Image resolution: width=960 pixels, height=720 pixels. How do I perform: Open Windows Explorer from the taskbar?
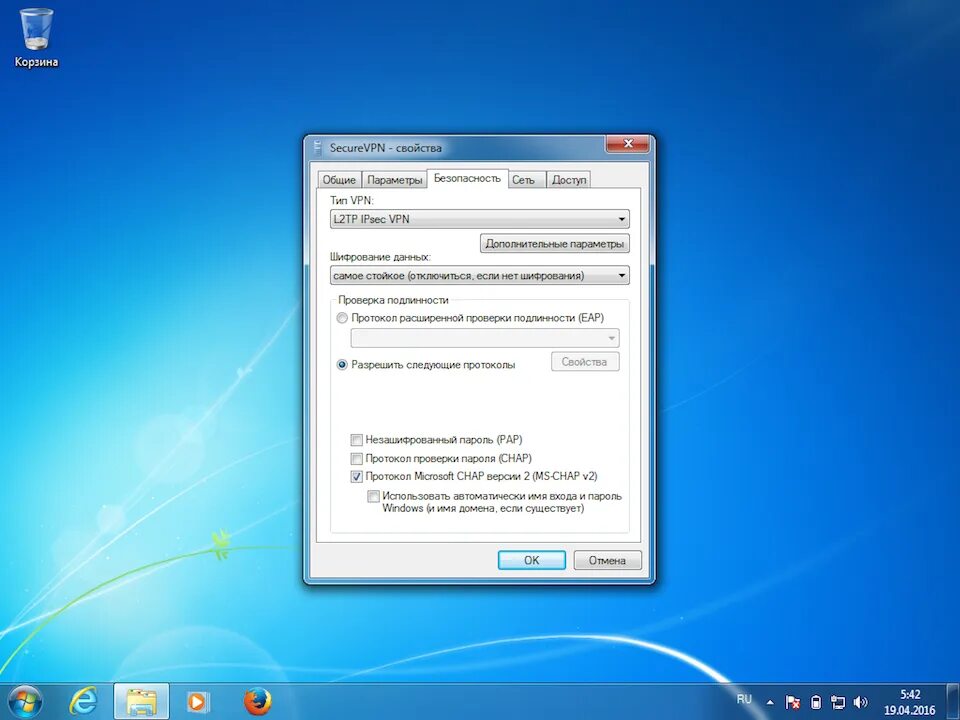[141, 702]
